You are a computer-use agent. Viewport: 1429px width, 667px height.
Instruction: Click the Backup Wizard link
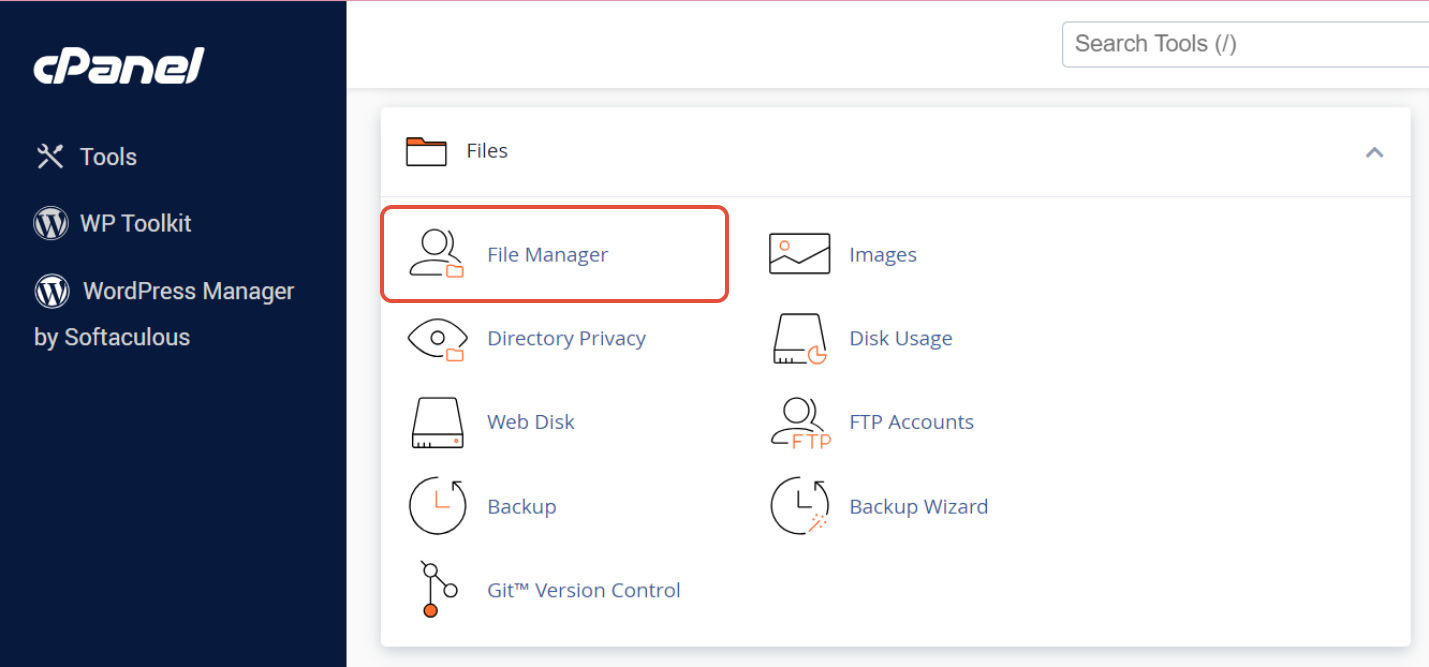918,507
